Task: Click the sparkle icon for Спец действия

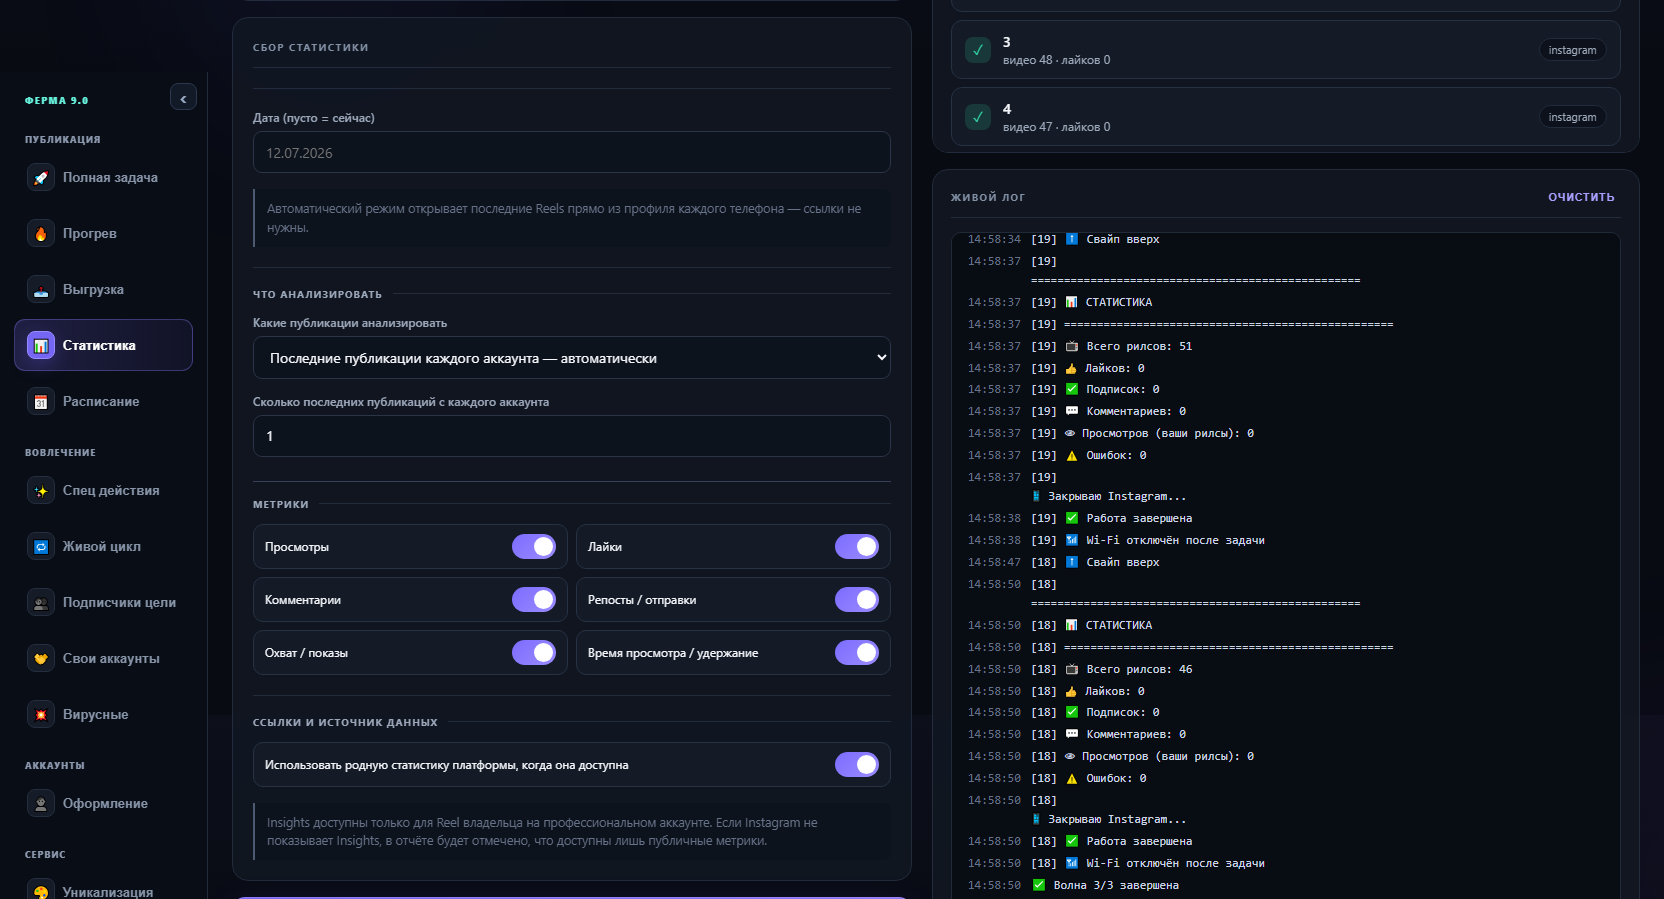Action: pos(41,491)
